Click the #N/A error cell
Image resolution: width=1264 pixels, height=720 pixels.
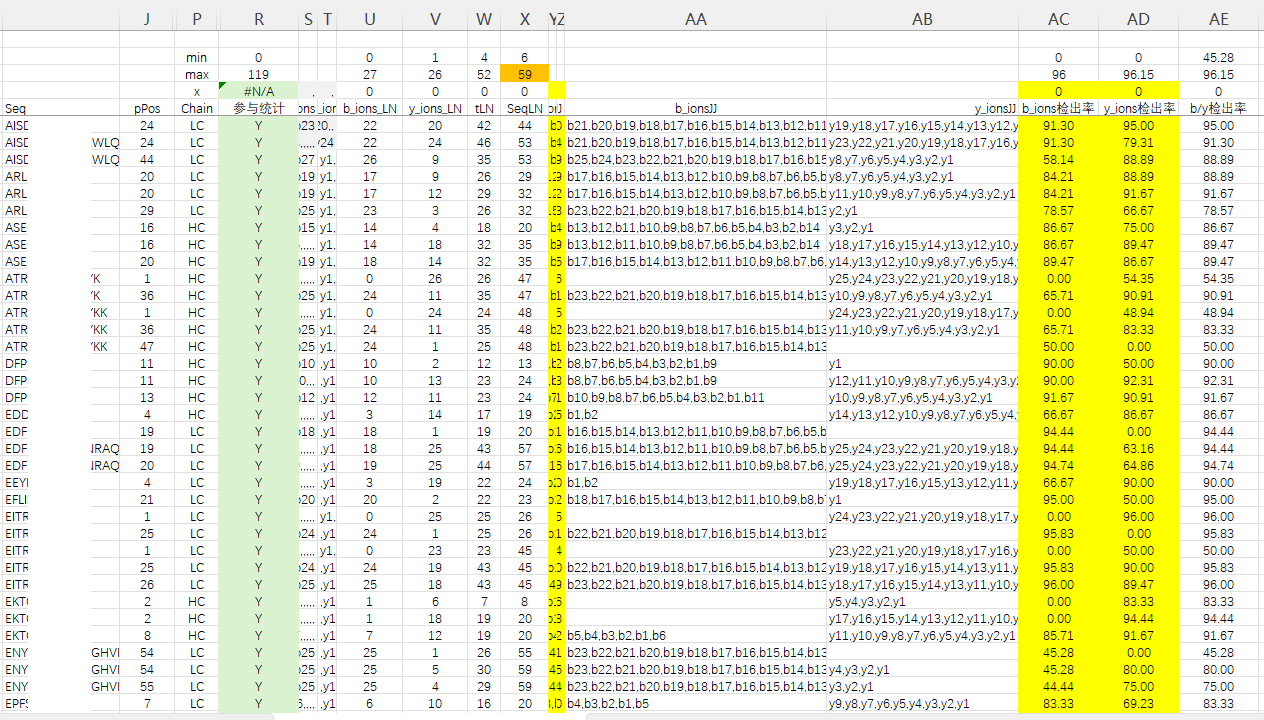(259, 91)
